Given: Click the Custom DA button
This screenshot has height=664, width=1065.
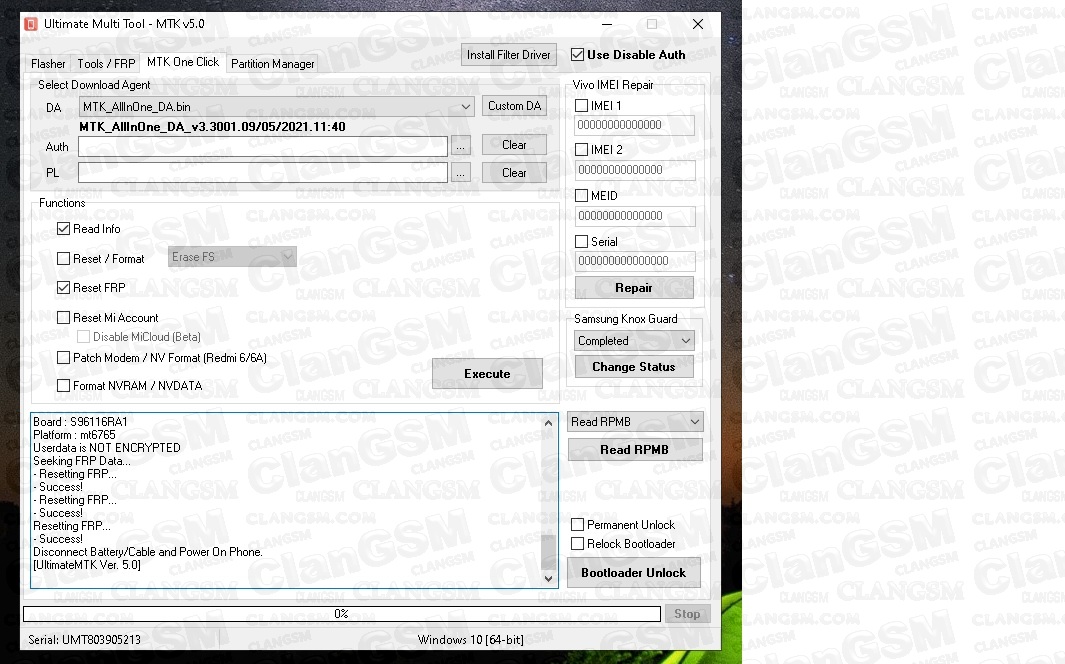Looking at the screenshot, I should tap(514, 106).
